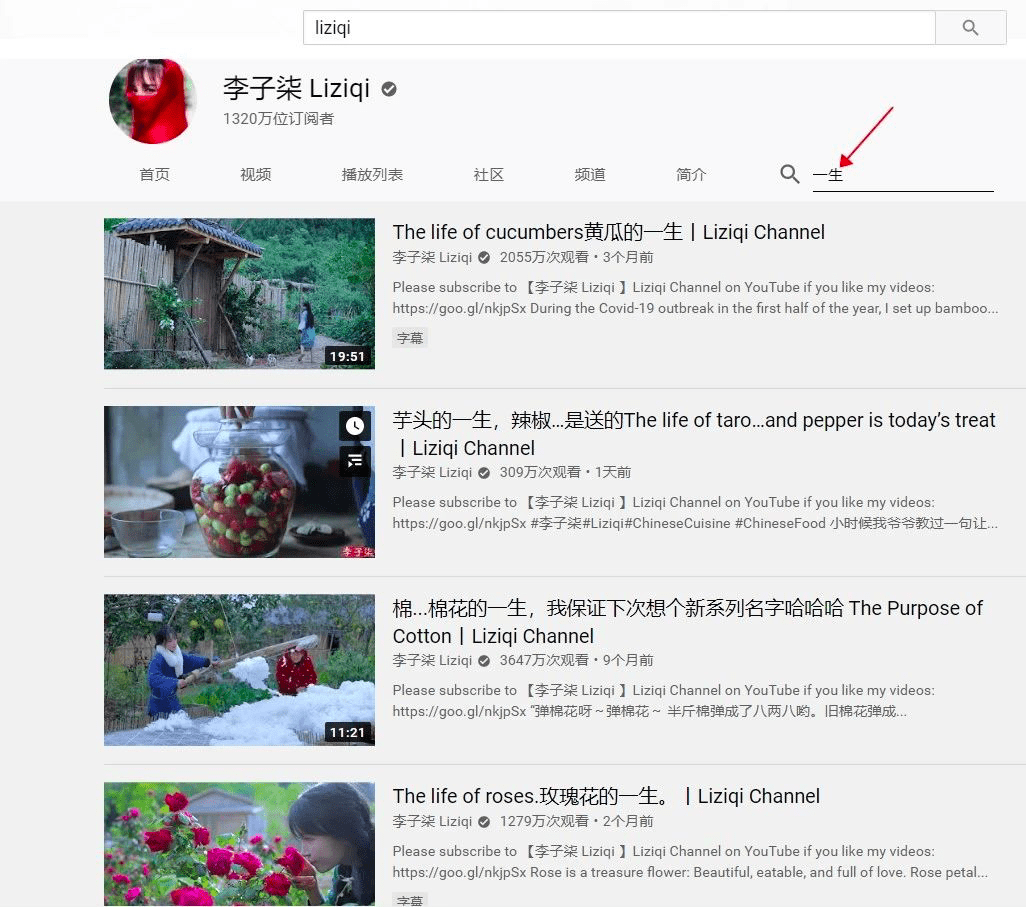Click verified checkmark under roses video
This screenshot has width=1026, height=907.
(484, 822)
